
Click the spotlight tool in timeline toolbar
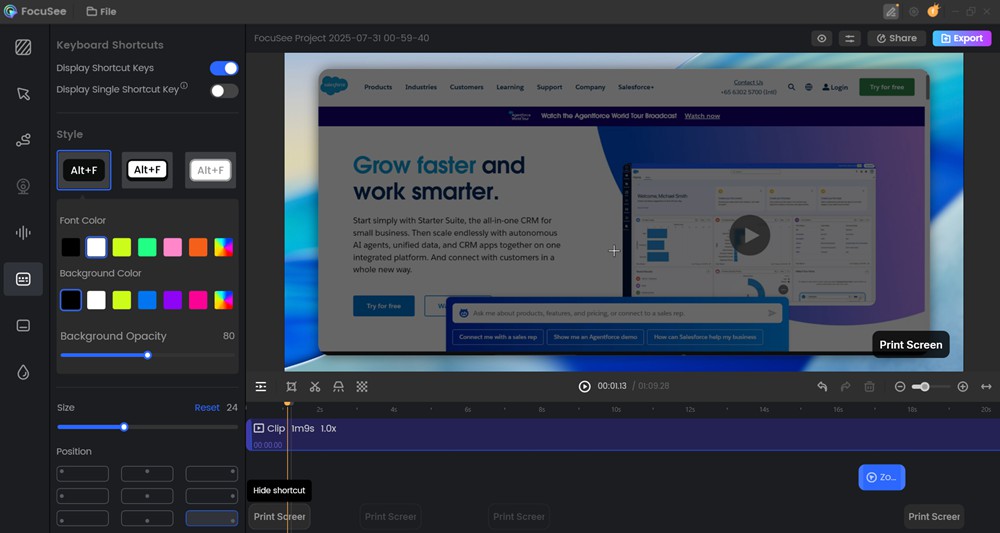coord(339,386)
